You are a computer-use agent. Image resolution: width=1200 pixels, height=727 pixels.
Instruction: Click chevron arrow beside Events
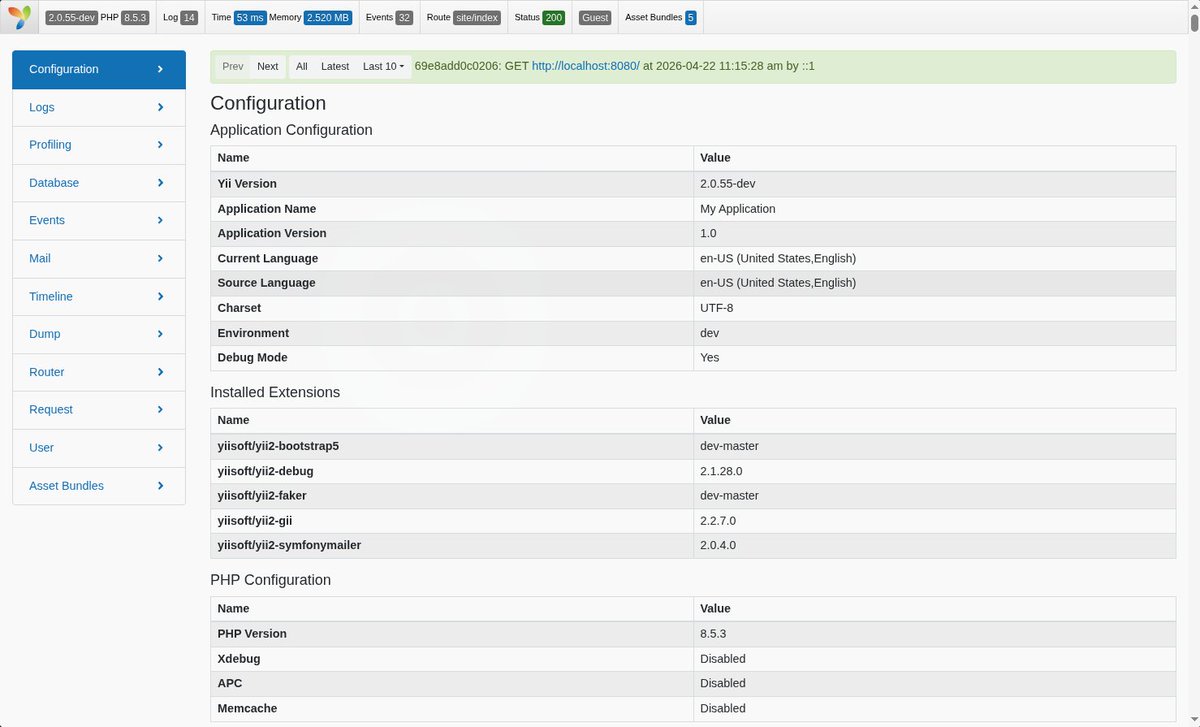160,220
